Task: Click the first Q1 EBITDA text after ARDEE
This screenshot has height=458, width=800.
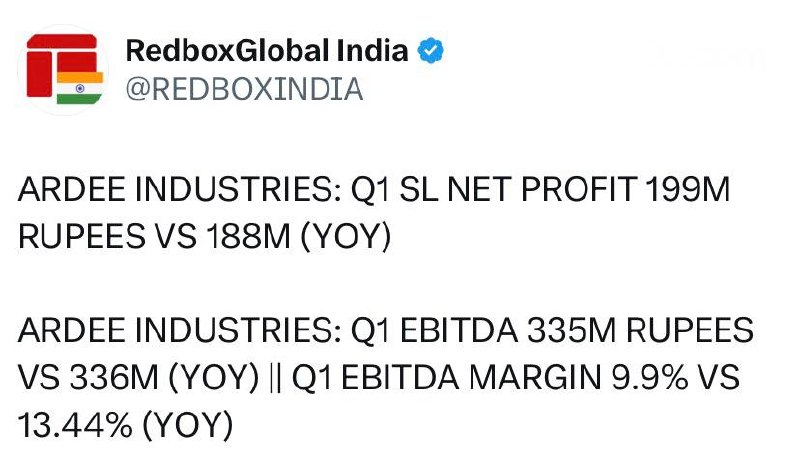Action: (435, 330)
